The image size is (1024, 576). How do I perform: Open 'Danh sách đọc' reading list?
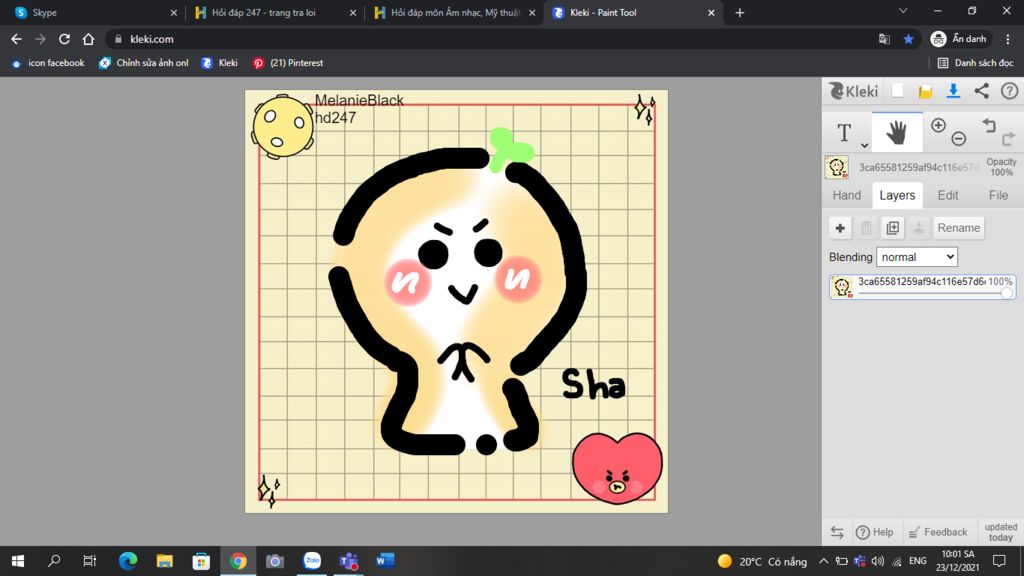[x=975, y=63]
